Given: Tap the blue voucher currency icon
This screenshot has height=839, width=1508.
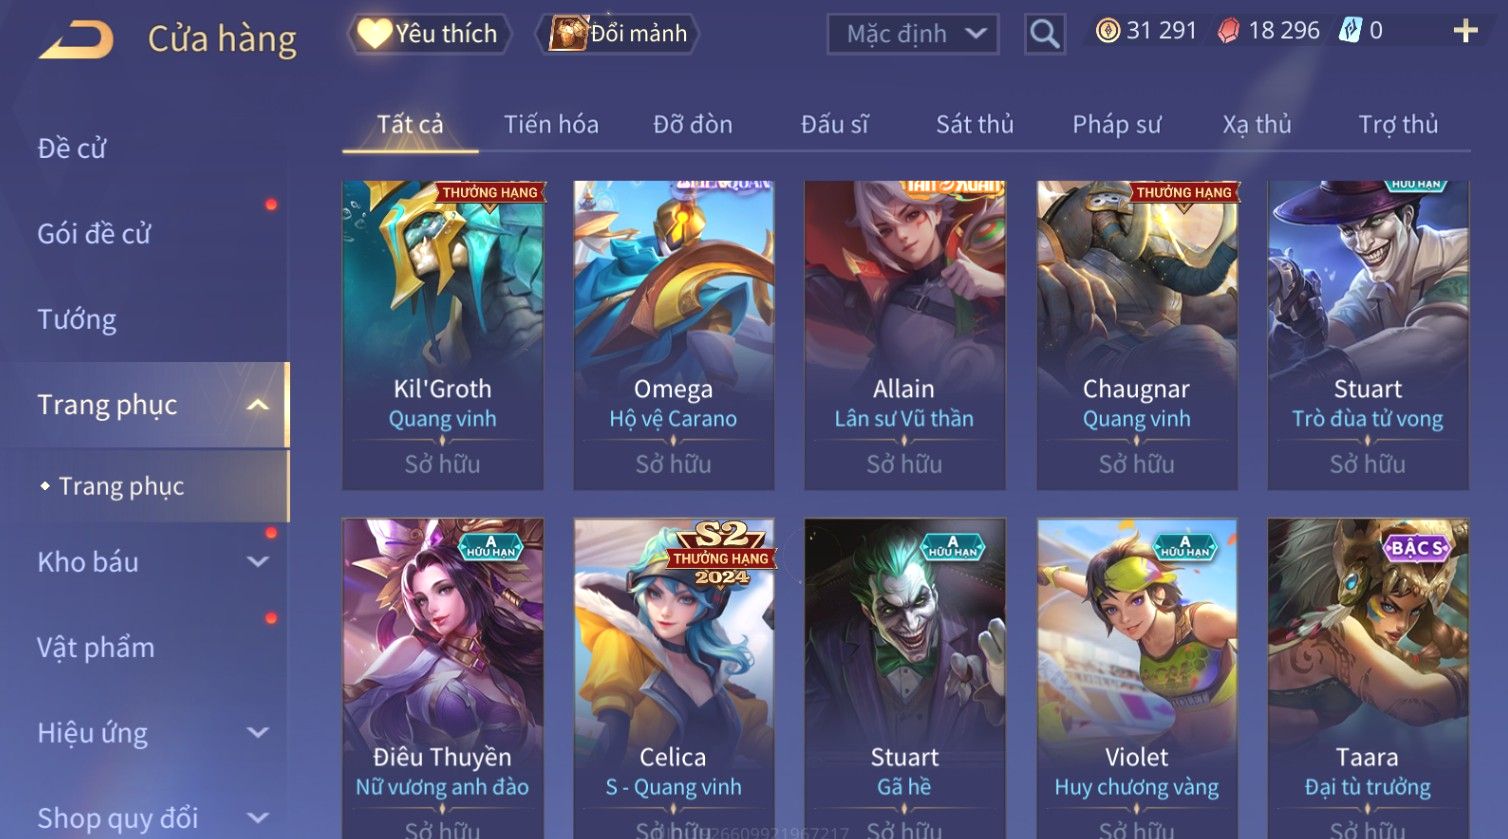Looking at the screenshot, I should pyautogui.click(x=1350, y=31).
